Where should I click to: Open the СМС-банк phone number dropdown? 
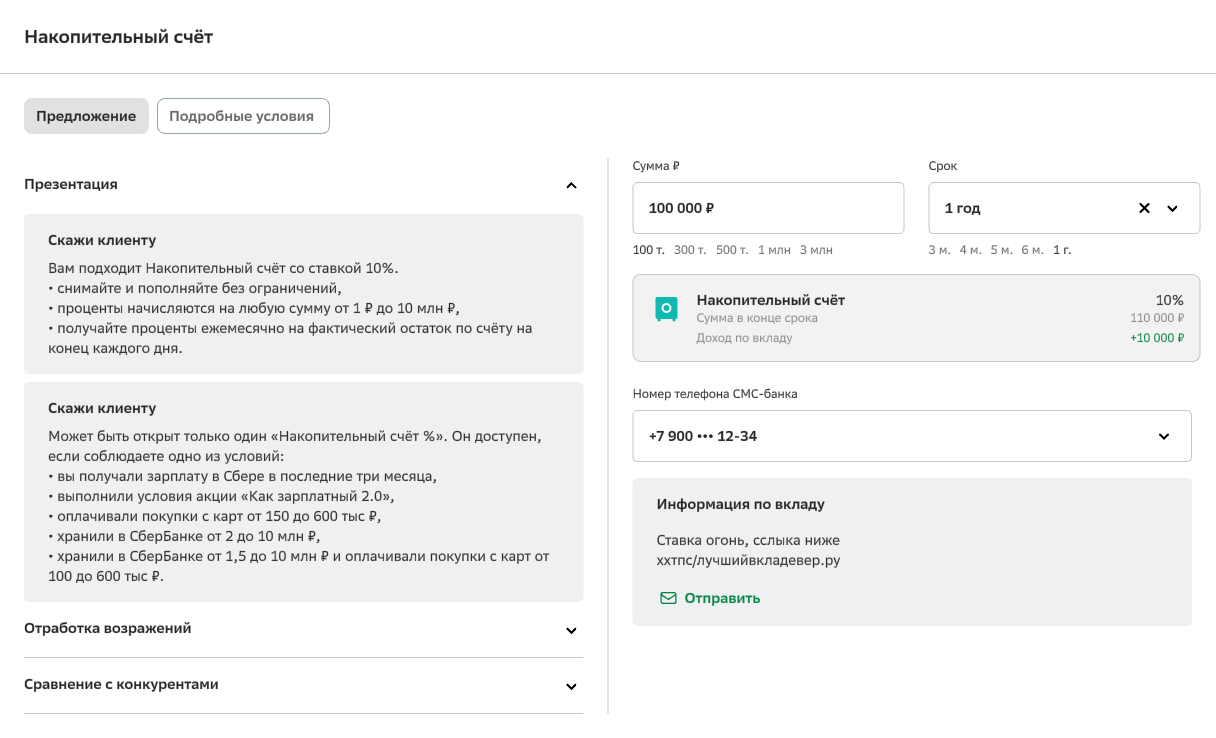click(1164, 436)
